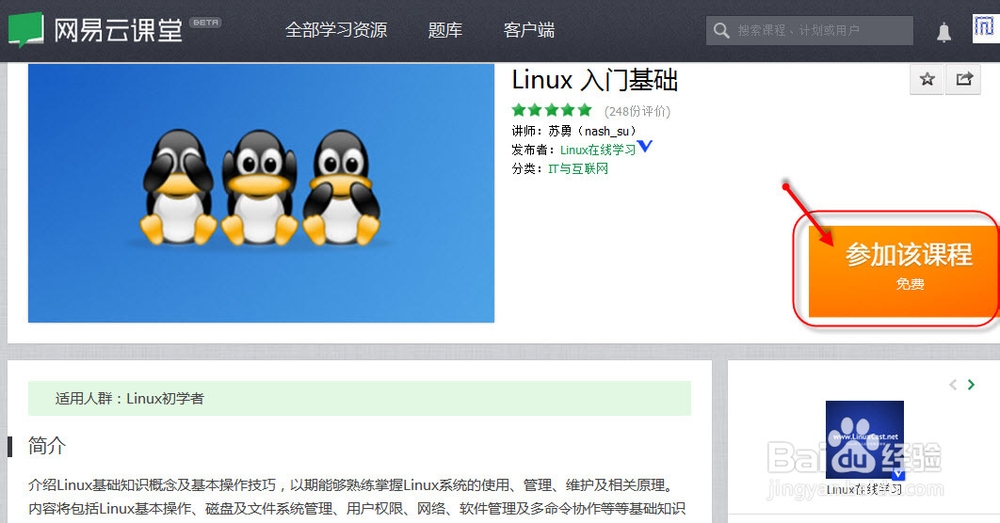
Task: Click the five-star rating icons
Action: coord(552,110)
